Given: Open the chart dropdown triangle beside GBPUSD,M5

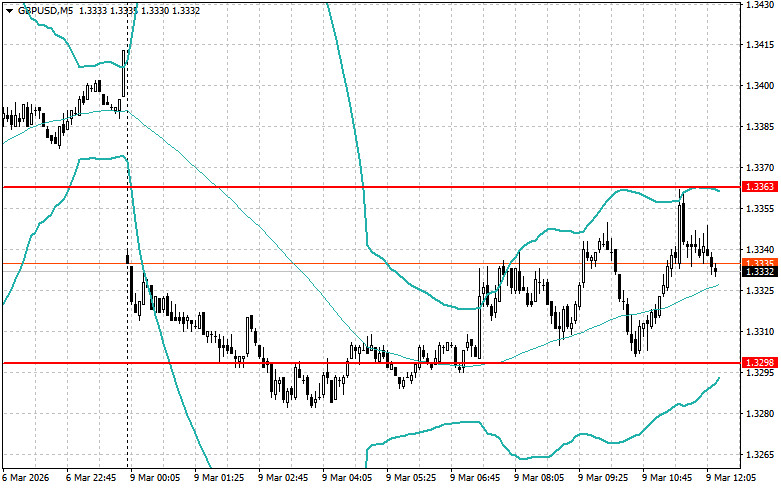Looking at the screenshot, I should pyautogui.click(x=9, y=10).
